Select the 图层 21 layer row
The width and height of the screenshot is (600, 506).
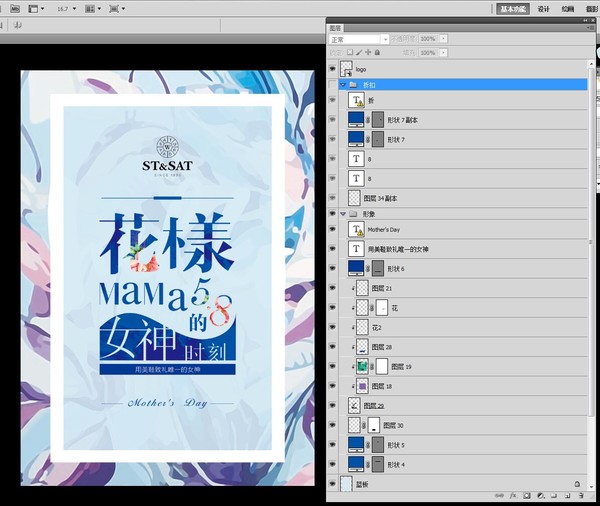[x=463, y=288]
